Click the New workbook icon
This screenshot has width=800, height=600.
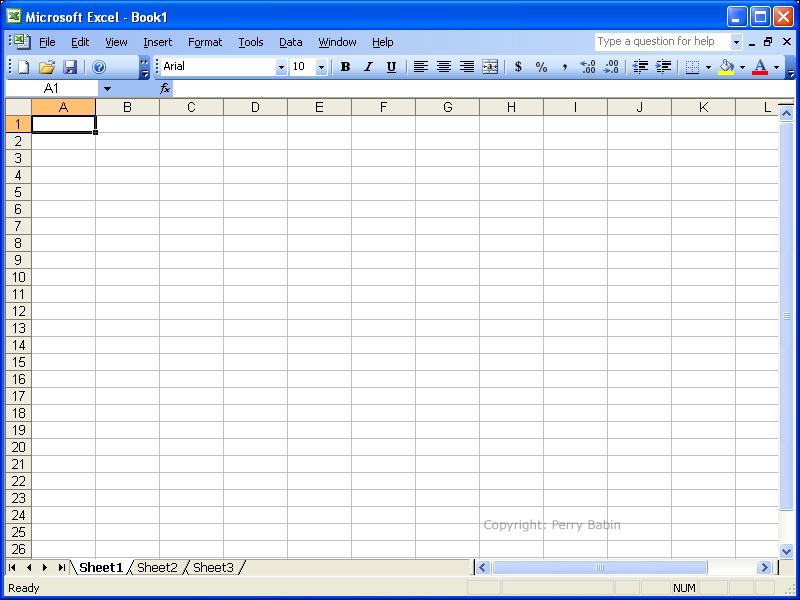pos(23,67)
